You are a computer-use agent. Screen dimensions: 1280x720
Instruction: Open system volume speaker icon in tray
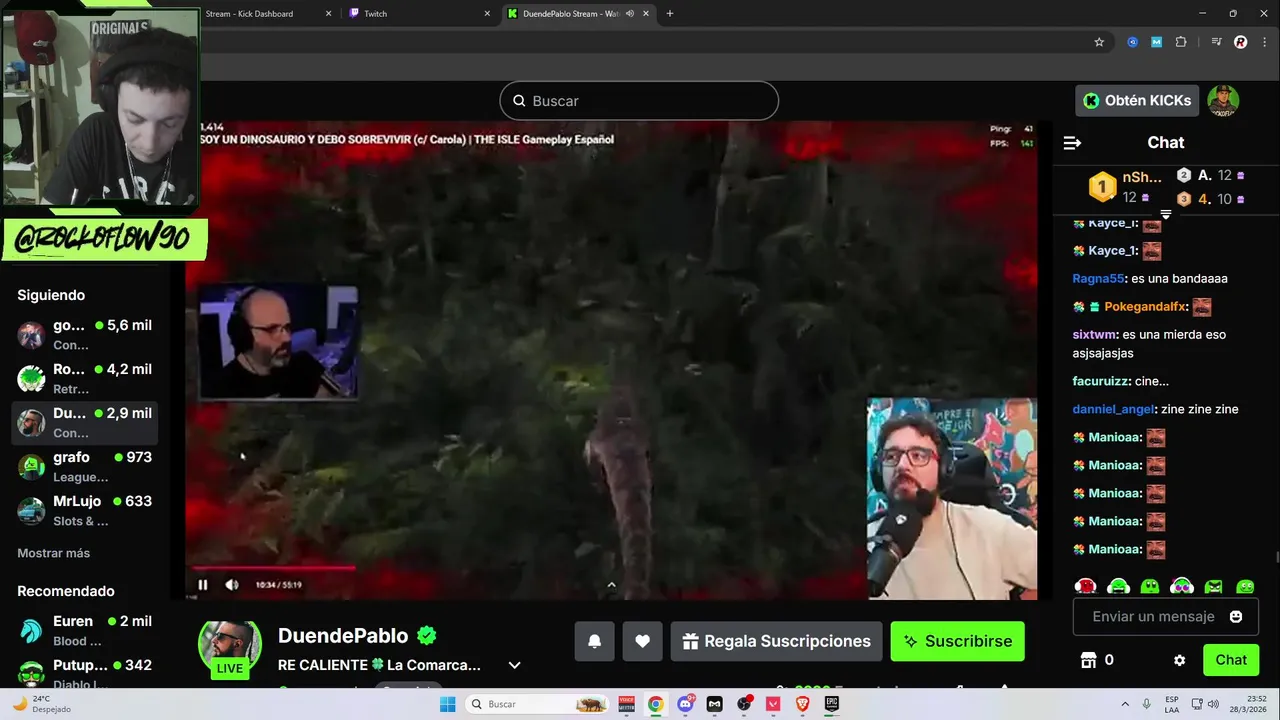(1213, 704)
